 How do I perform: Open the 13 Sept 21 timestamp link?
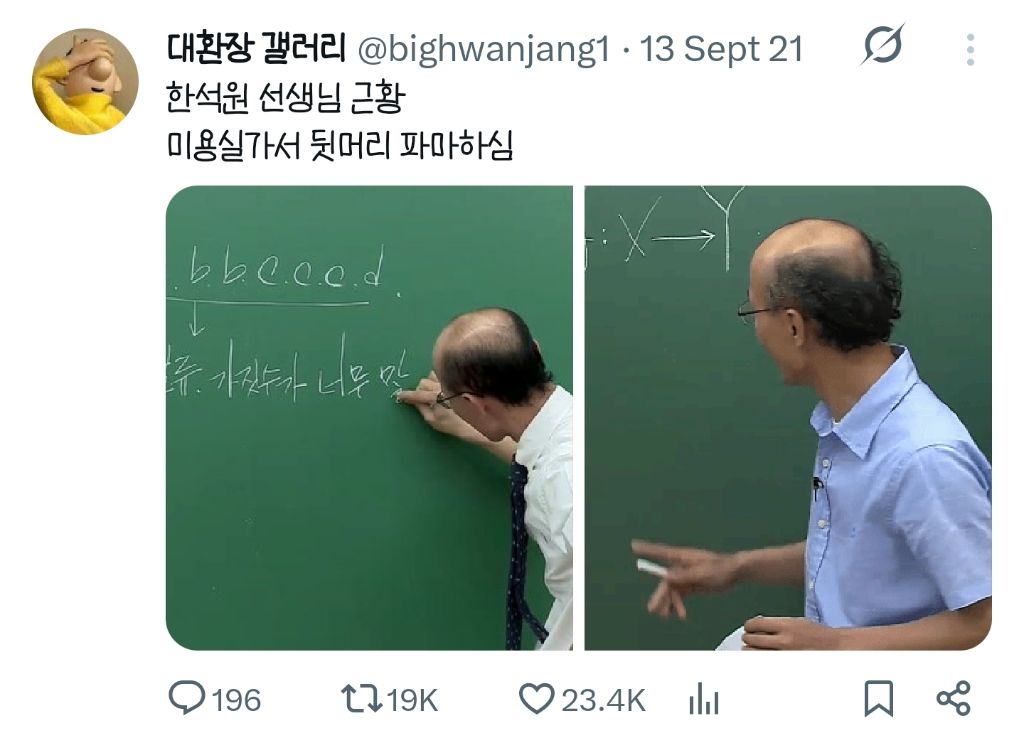(x=721, y=49)
